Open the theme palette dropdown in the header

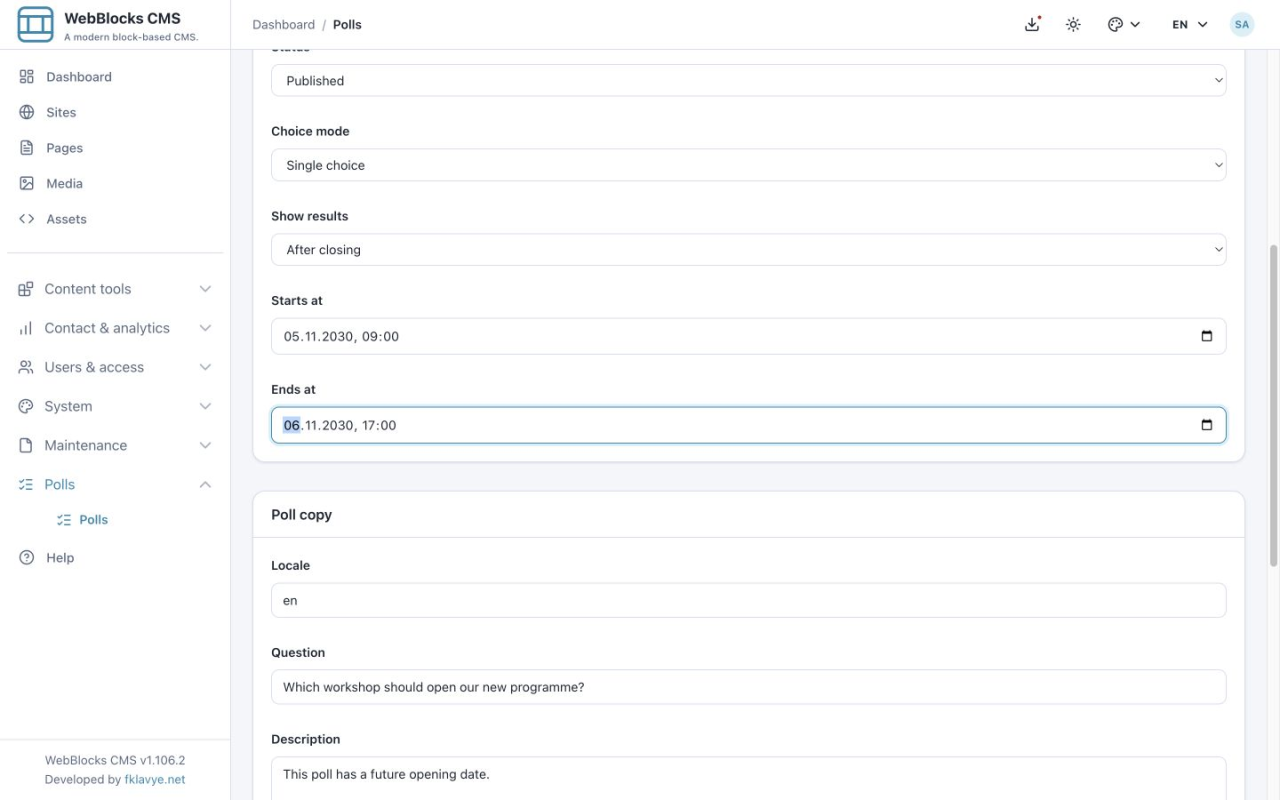point(1124,24)
